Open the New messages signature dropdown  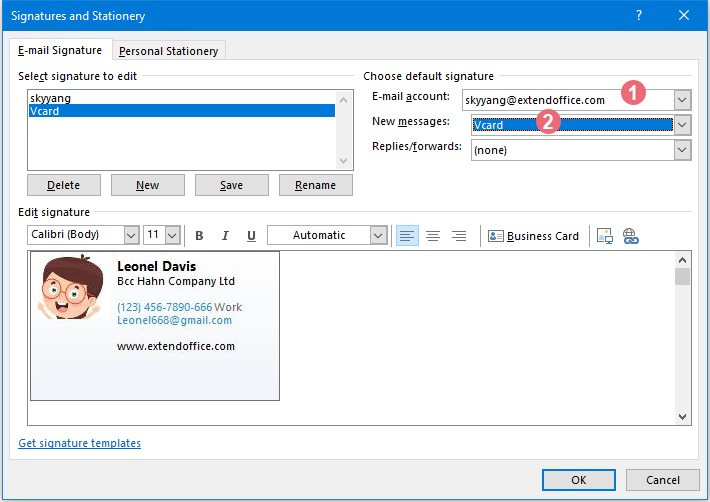(x=682, y=125)
